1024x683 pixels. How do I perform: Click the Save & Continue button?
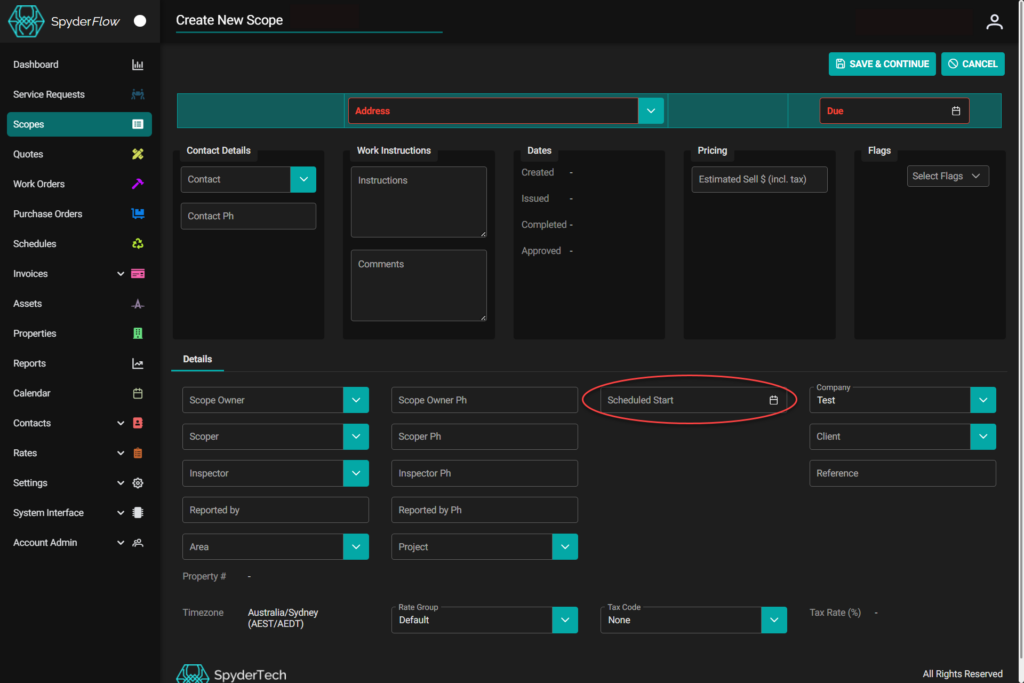tap(882, 64)
